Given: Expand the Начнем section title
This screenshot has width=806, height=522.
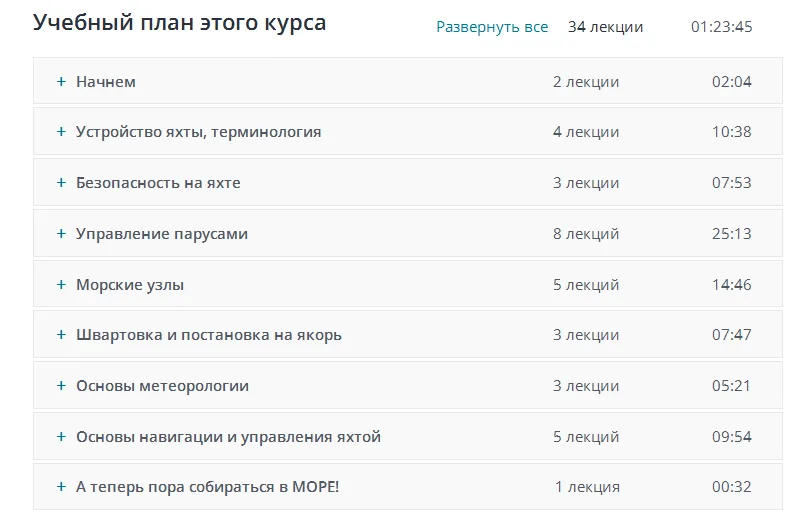Looking at the screenshot, I should pos(106,82).
